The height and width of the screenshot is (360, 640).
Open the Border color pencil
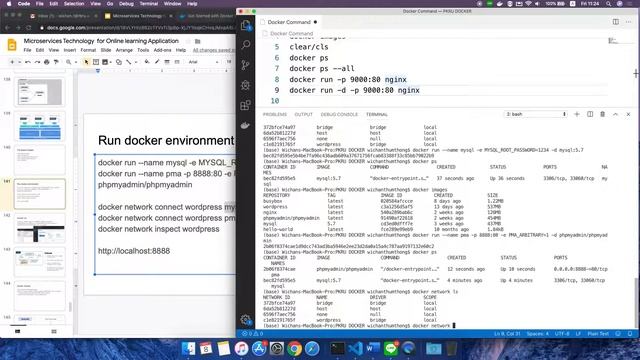(157, 62)
